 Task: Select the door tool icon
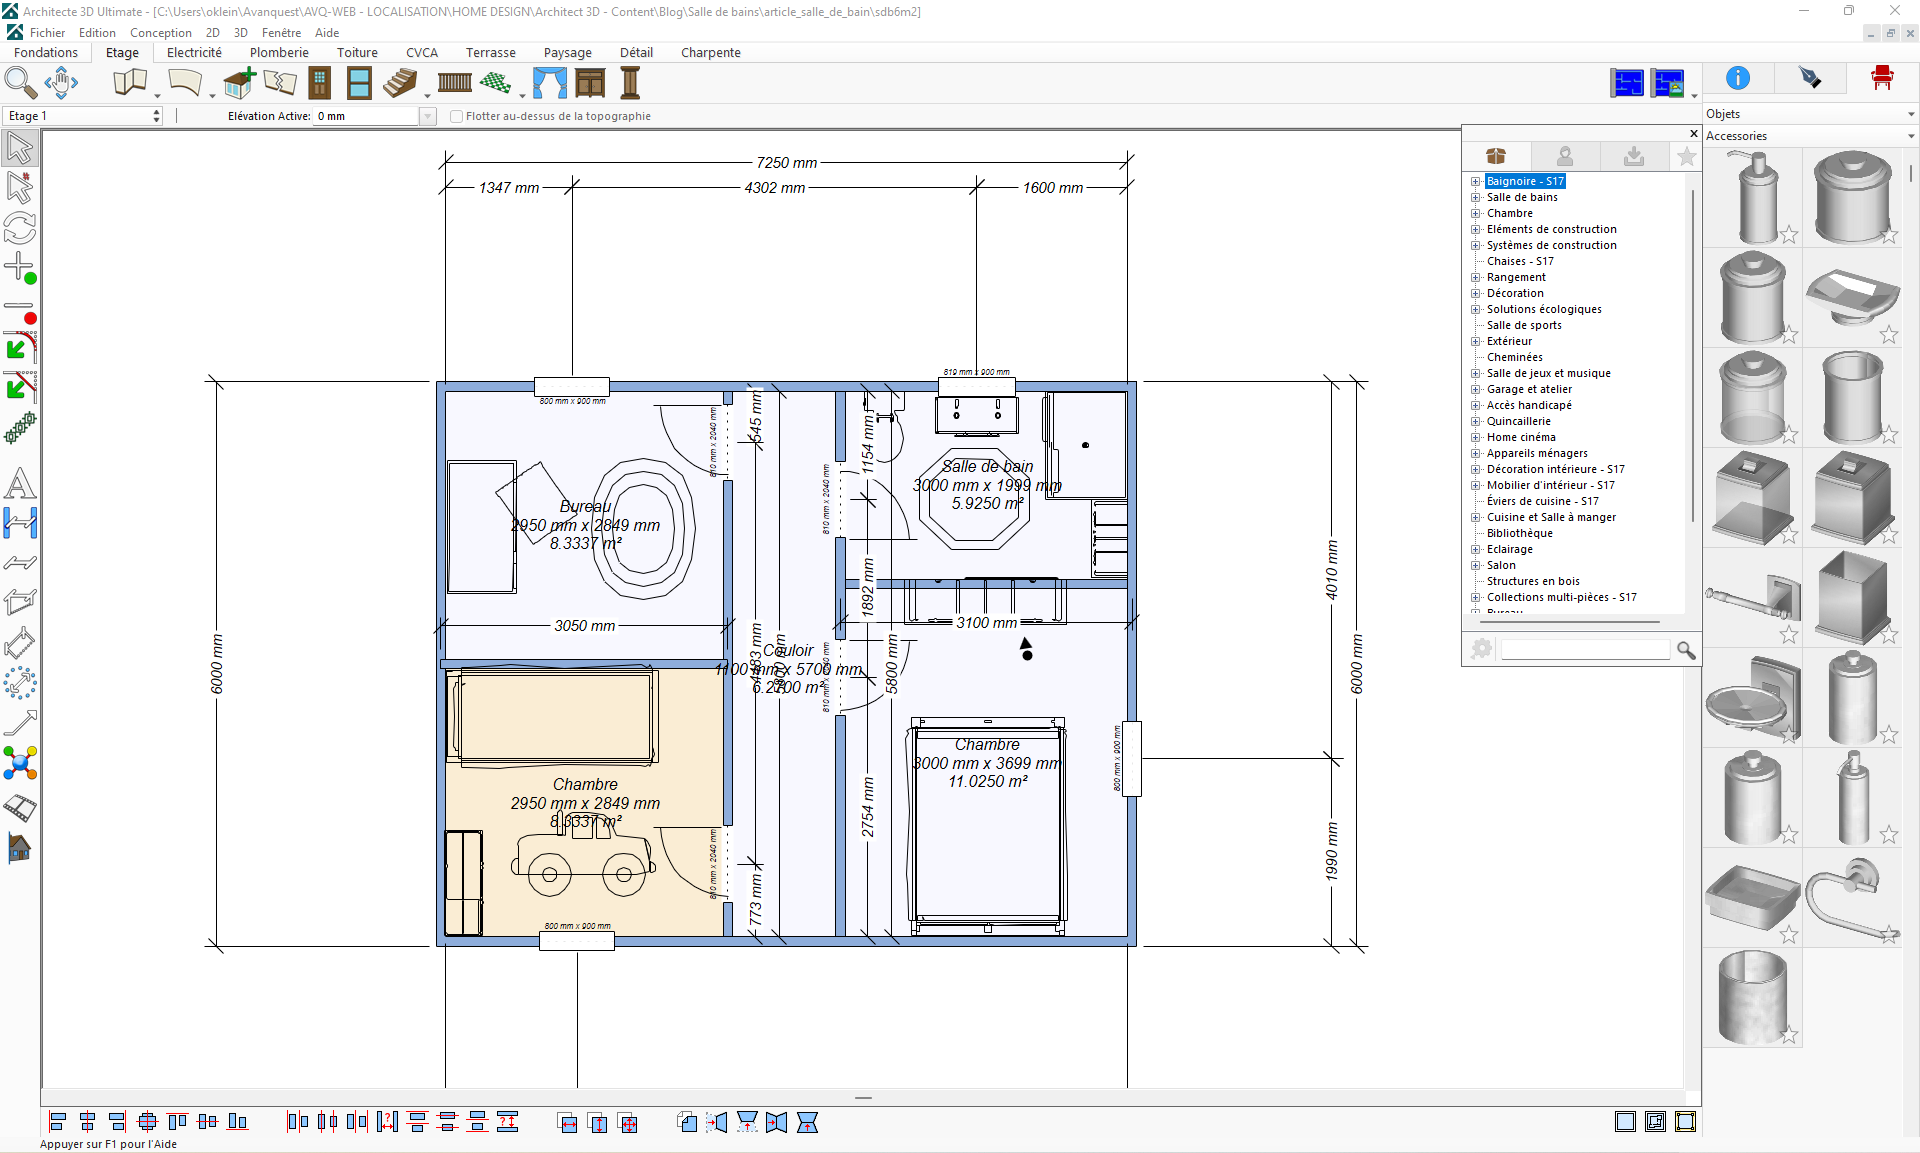(320, 83)
